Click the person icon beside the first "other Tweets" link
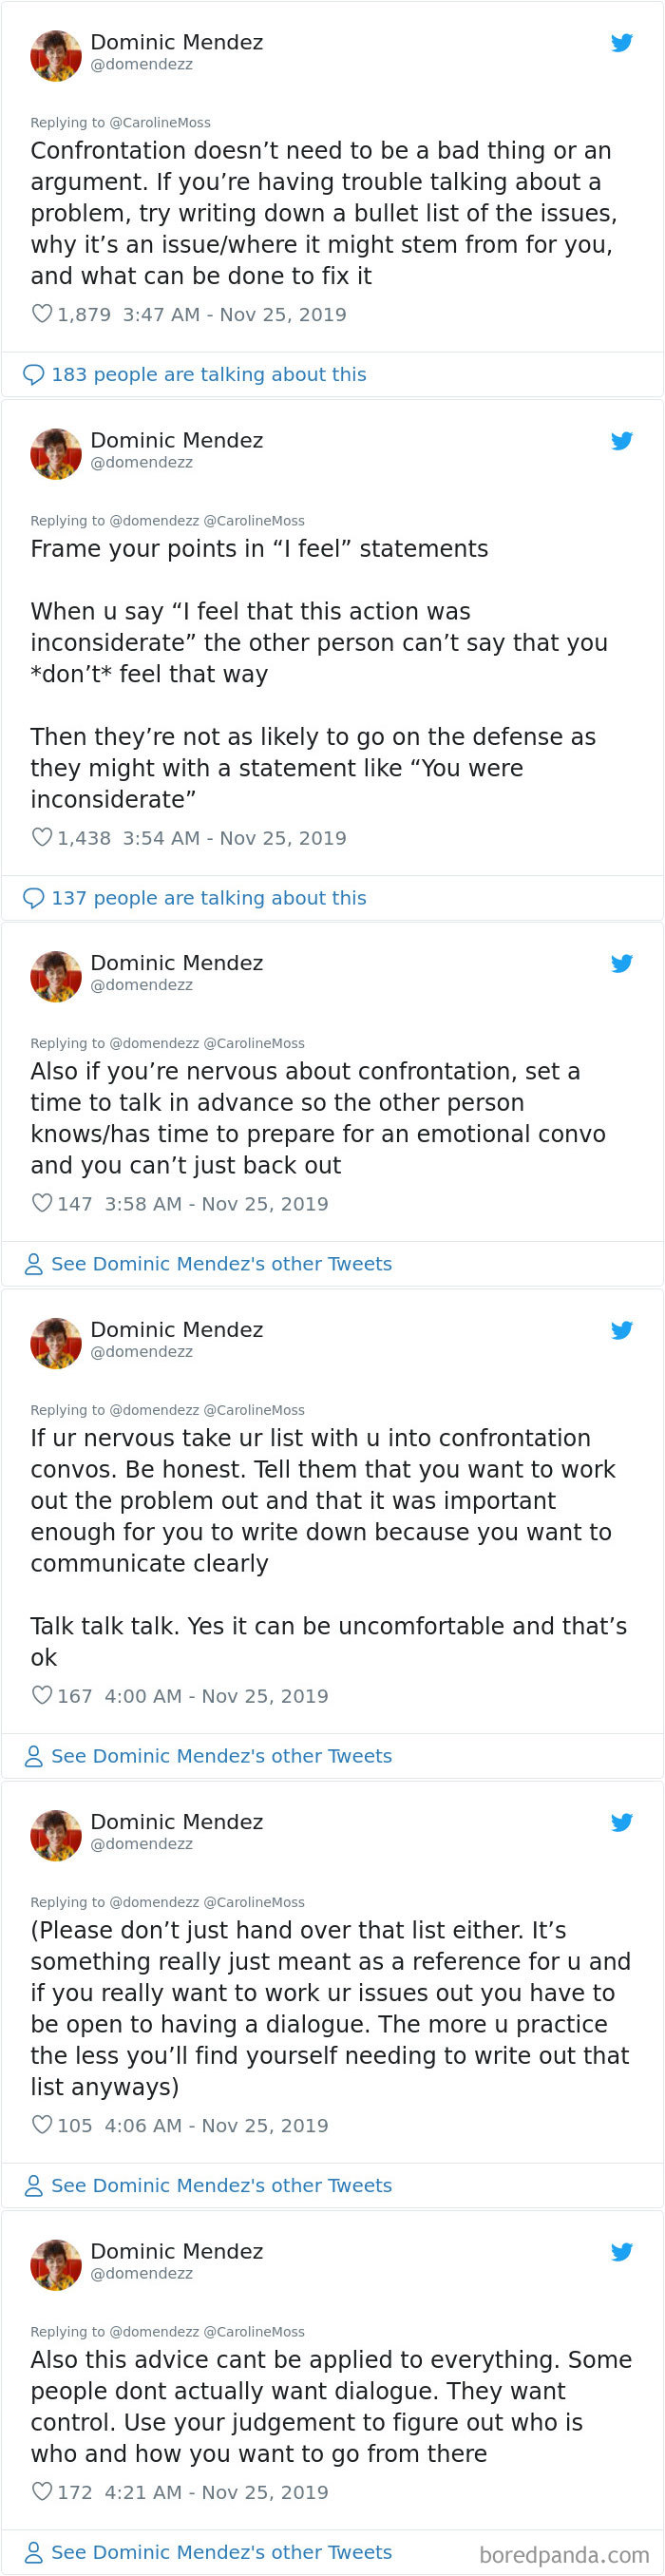This screenshot has height=2576, width=665. click(x=32, y=1264)
